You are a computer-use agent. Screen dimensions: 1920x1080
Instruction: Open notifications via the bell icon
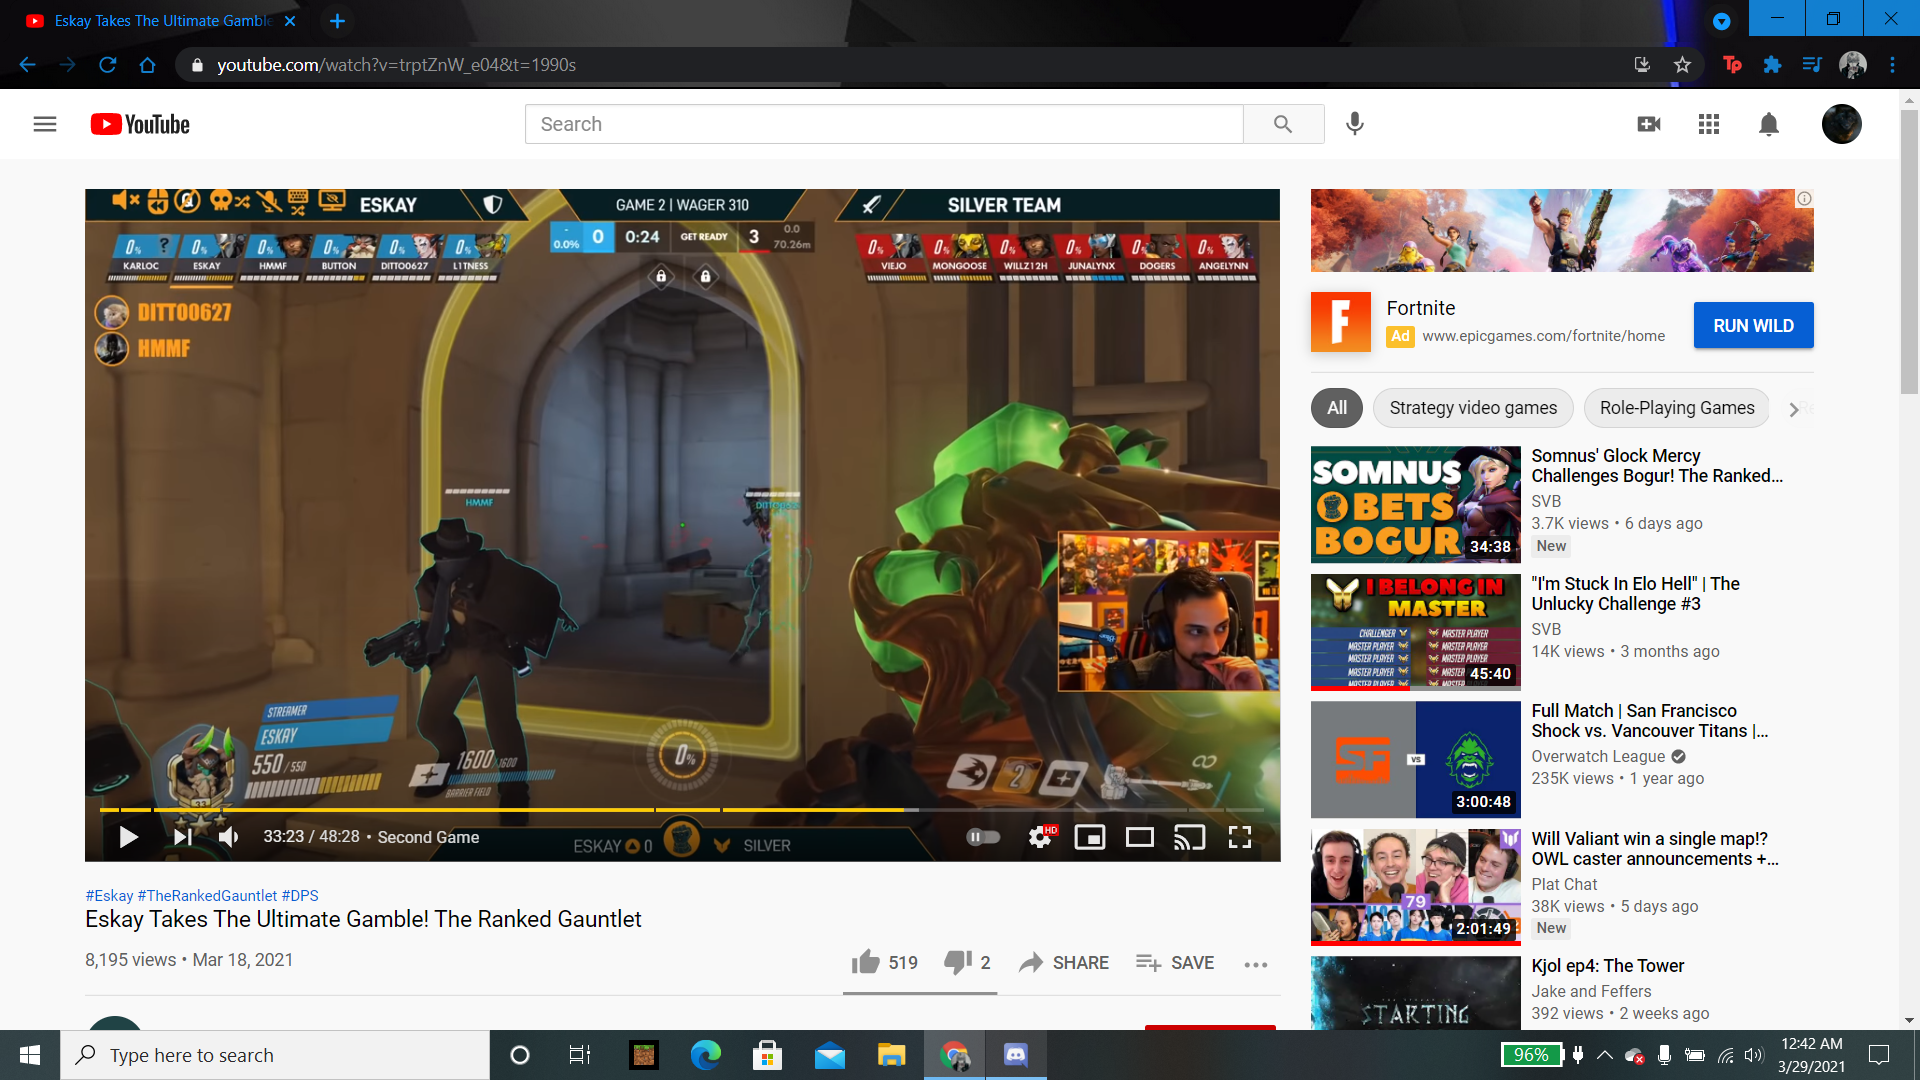[1767, 124]
